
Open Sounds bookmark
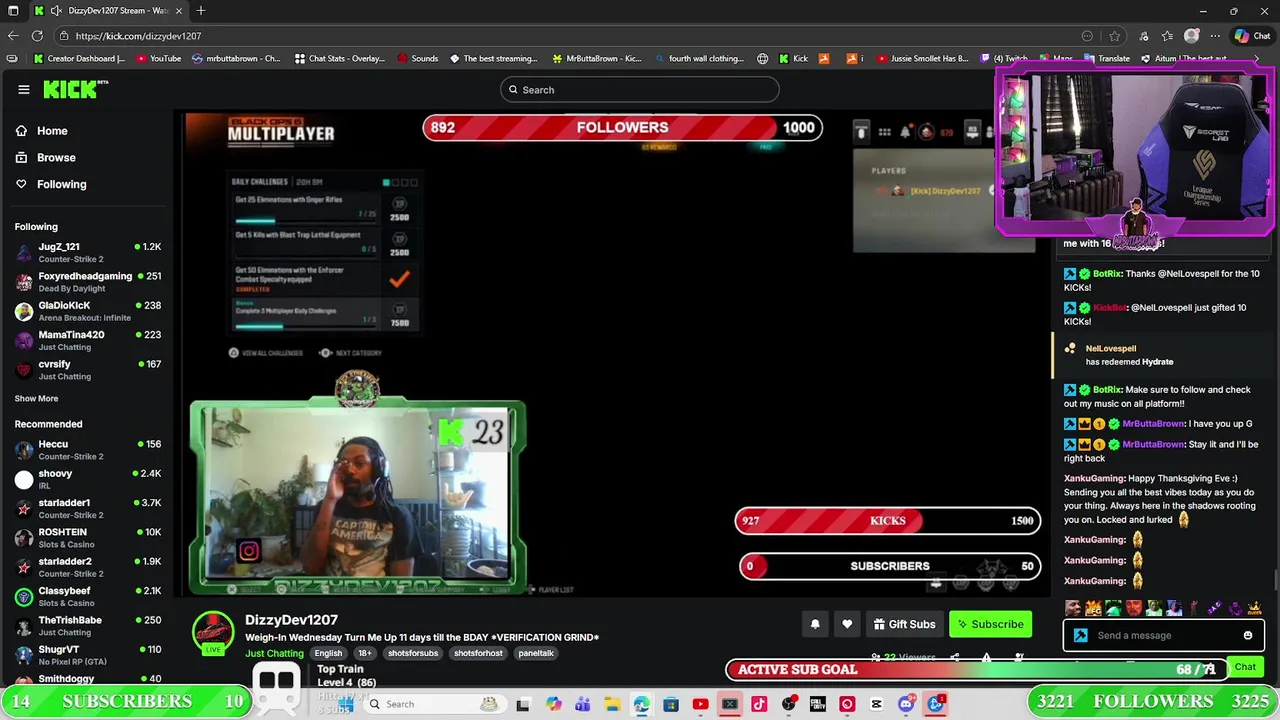click(x=418, y=59)
